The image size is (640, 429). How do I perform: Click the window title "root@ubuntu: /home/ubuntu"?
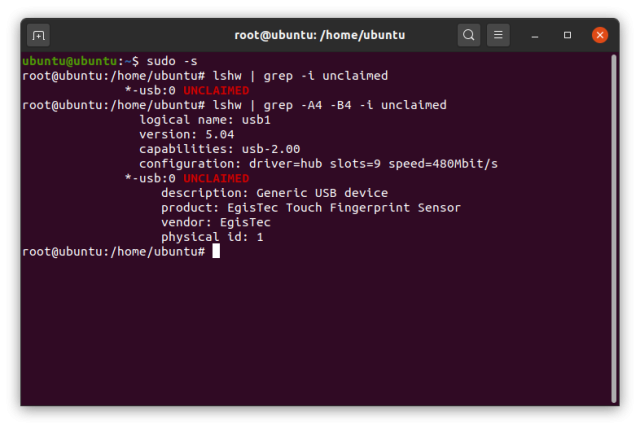click(319, 35)
